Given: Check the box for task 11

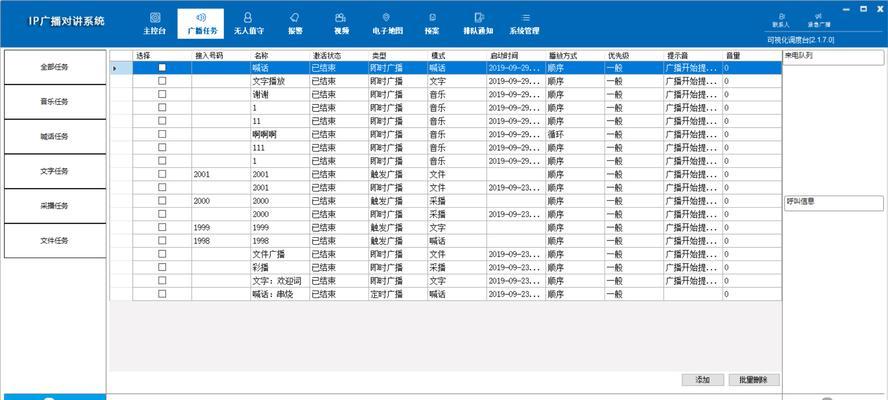Looking at the screenshot, I should click(x=163, y=120).
